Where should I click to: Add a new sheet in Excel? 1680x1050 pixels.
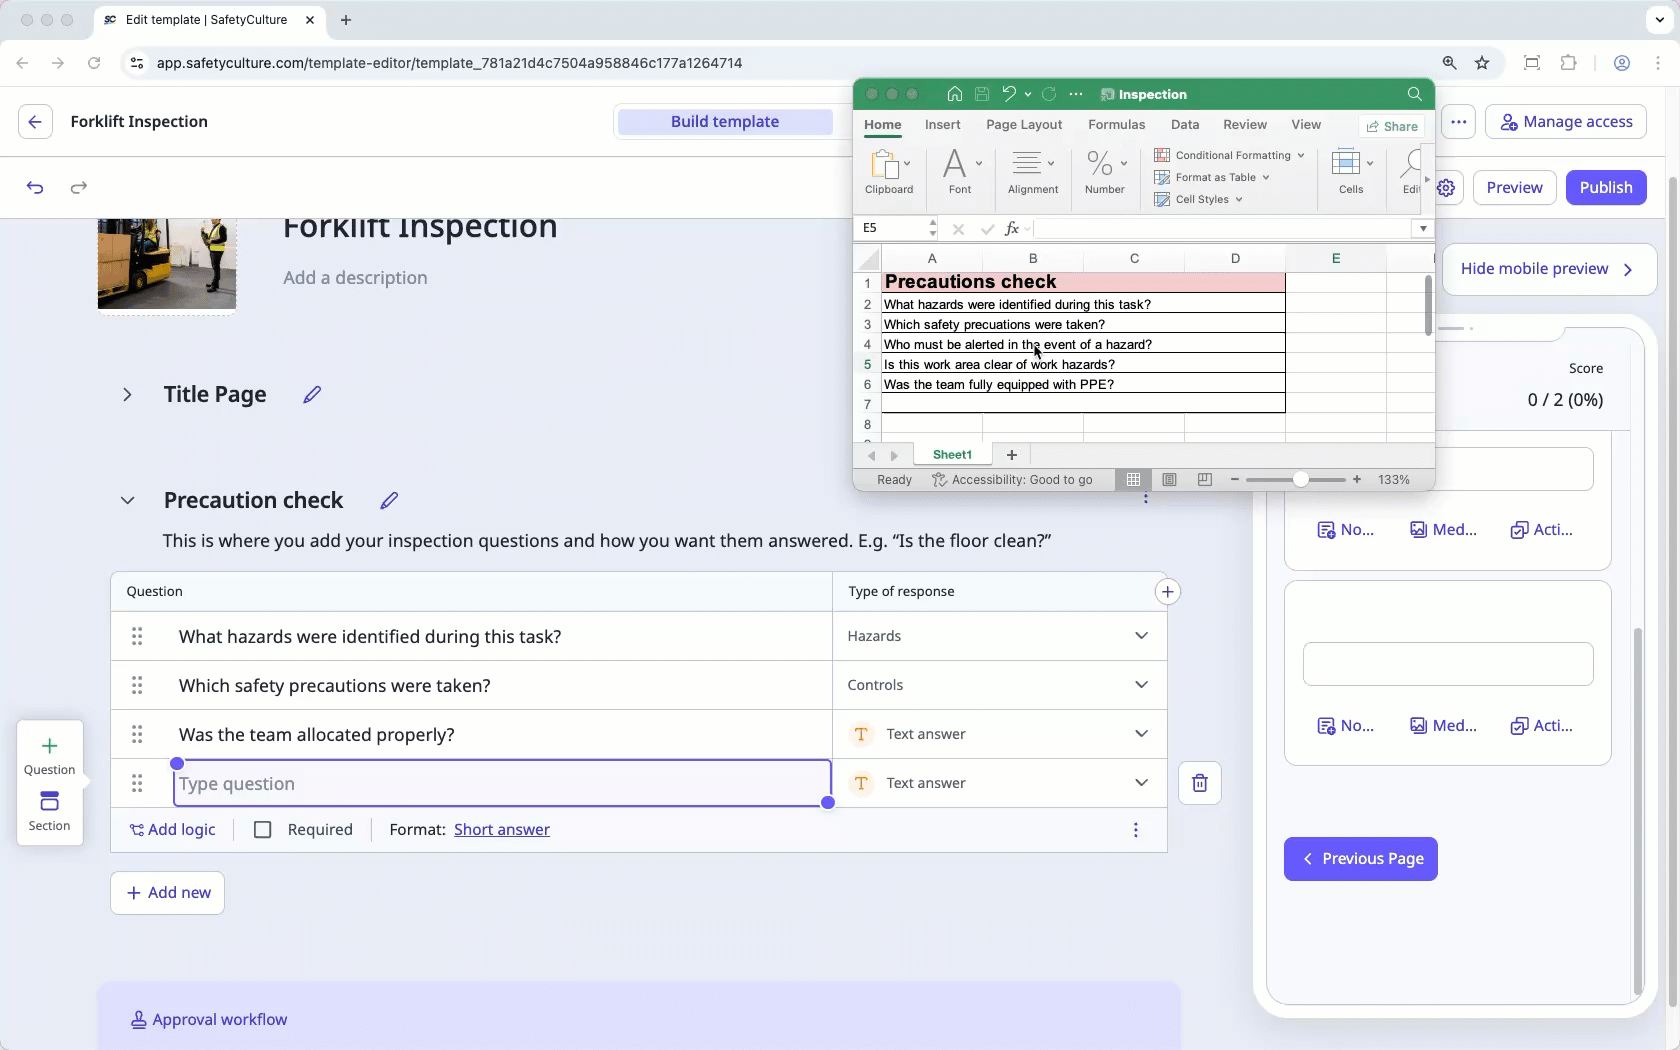pyautogui.click(x=1012, y=455)
